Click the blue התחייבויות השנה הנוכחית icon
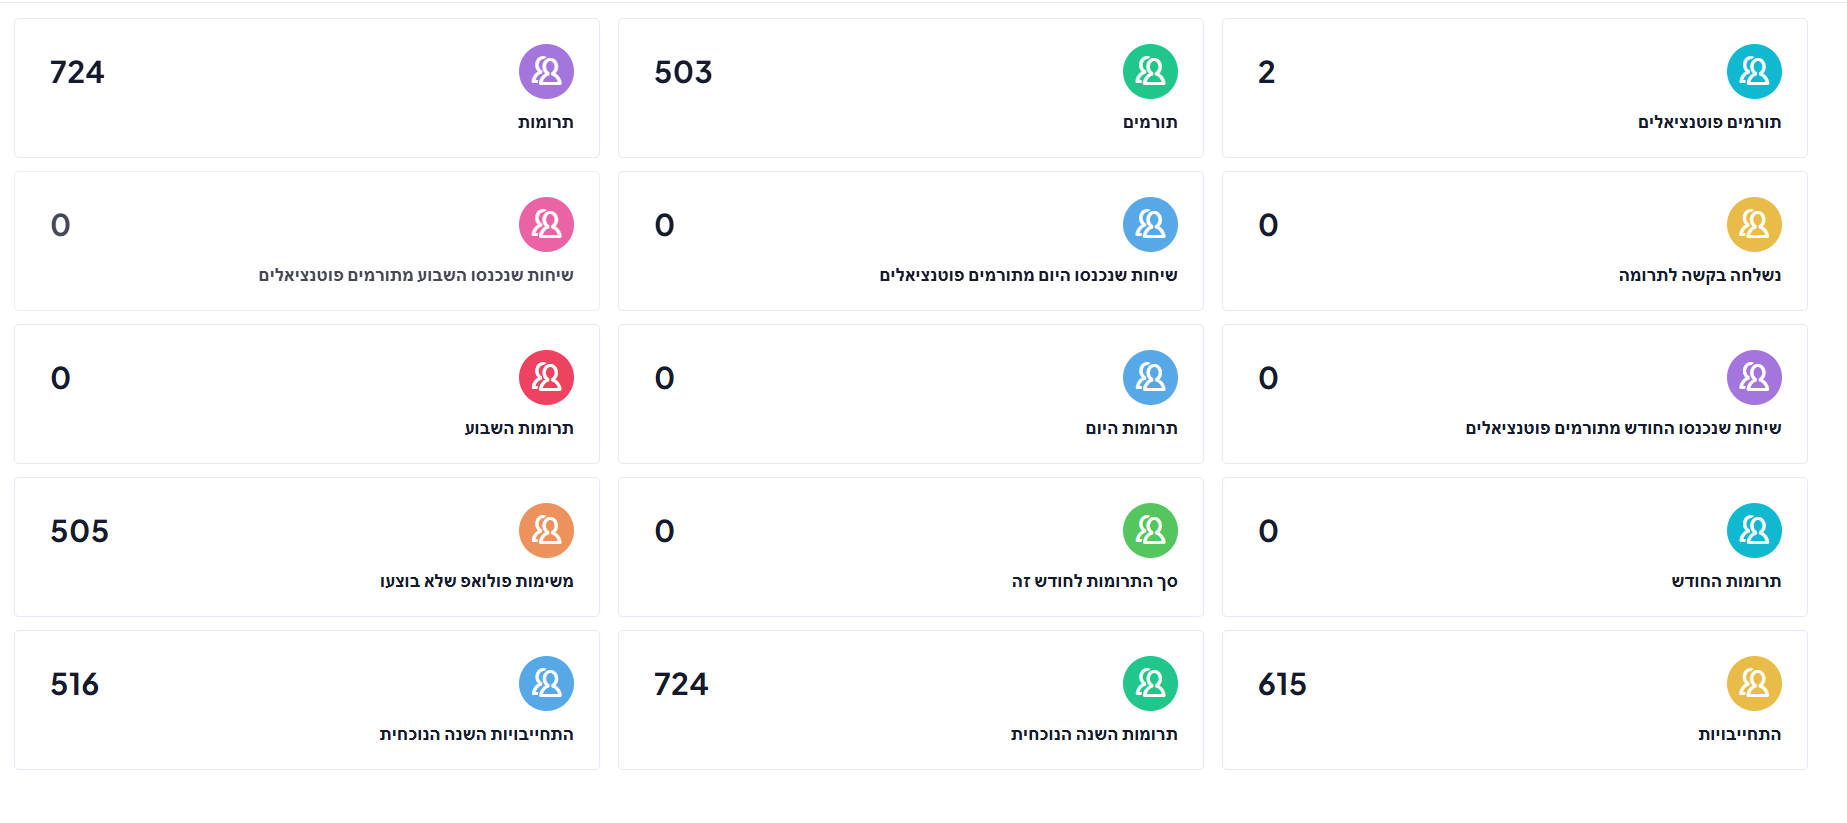Viewport: 1847px width, 823px height. [x=546, y=683]
